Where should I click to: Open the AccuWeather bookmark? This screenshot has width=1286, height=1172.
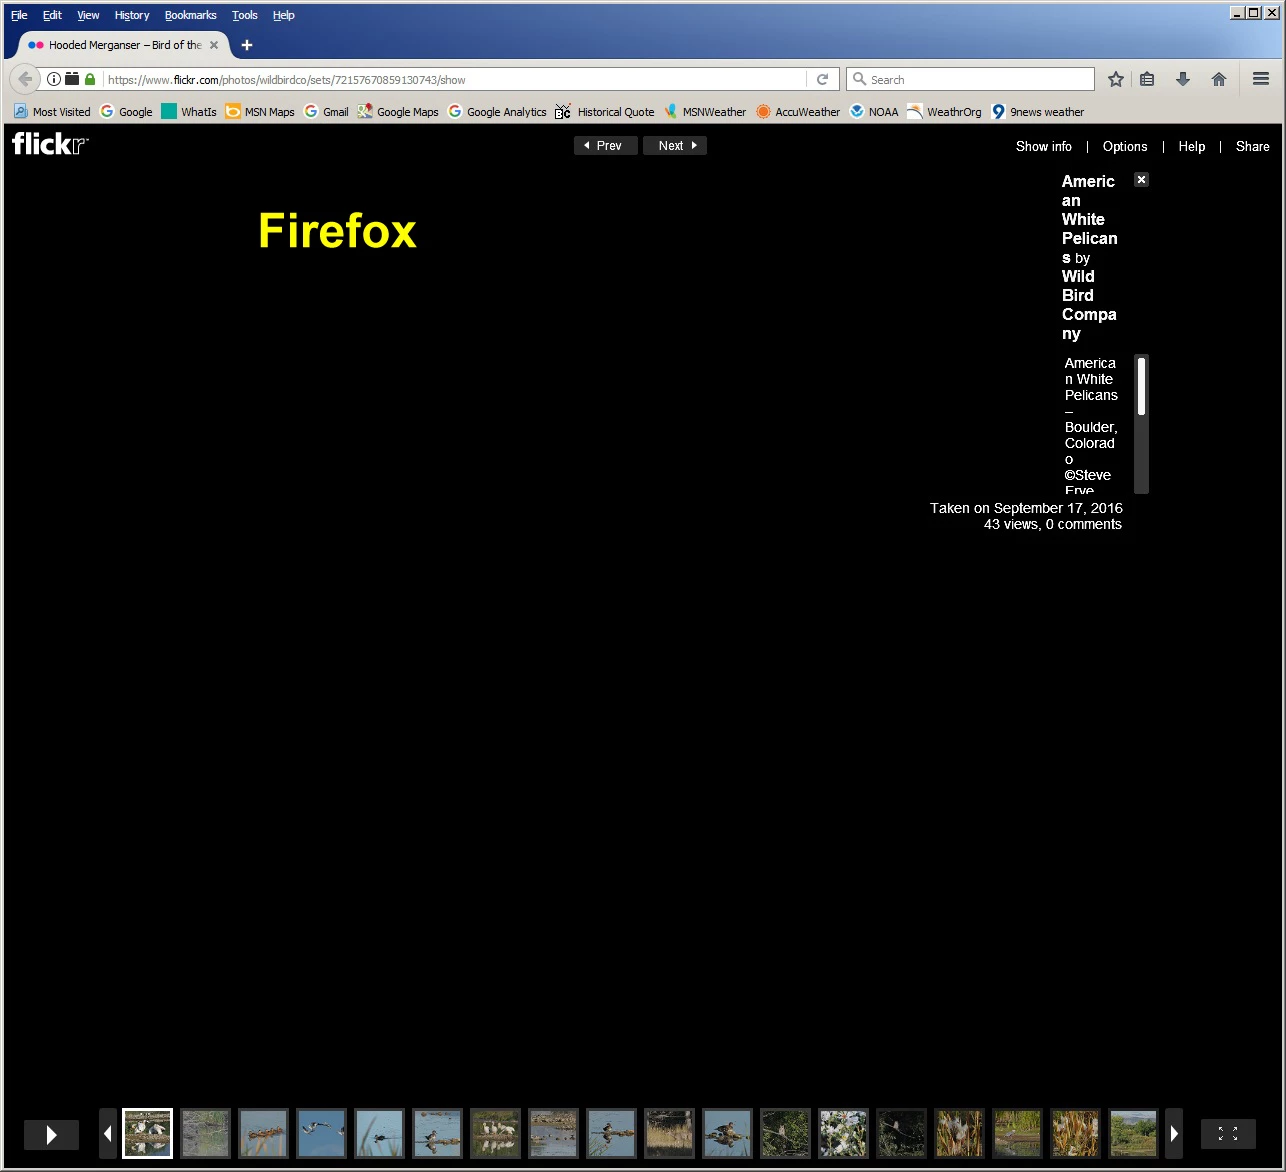[798, 112]
